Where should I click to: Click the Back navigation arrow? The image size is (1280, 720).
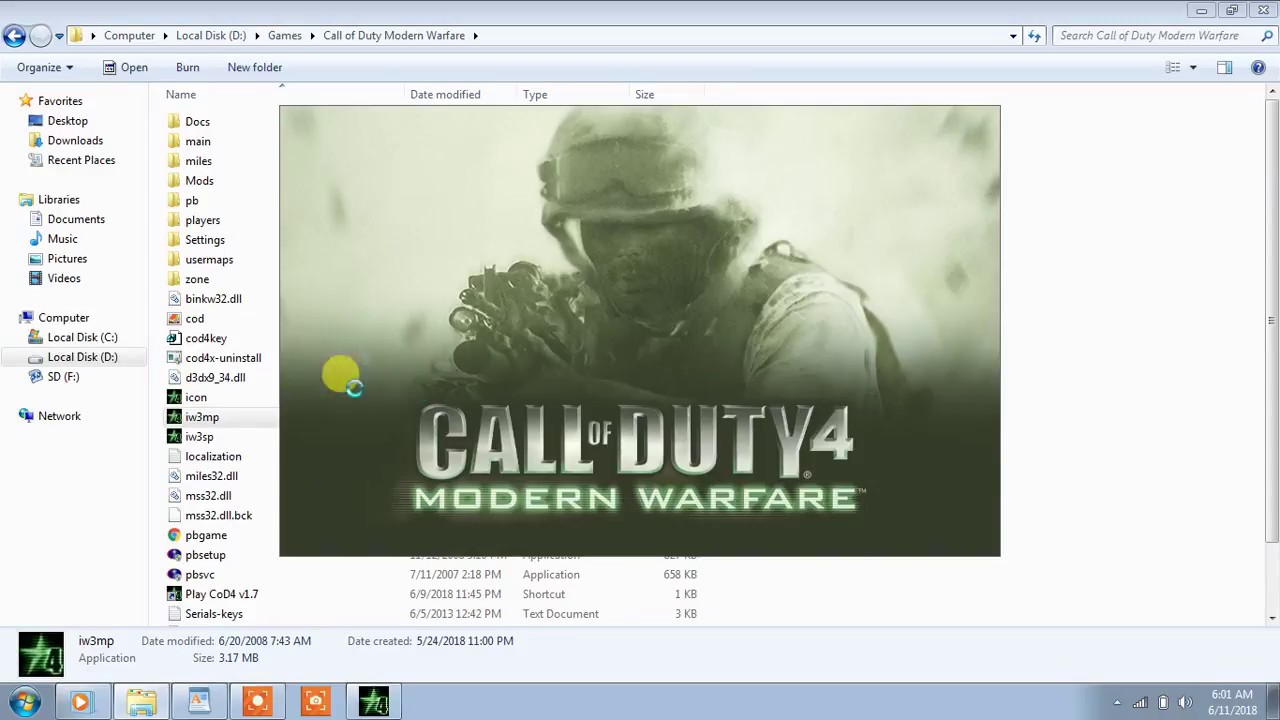pyautogui.click(x=13, y=36)
